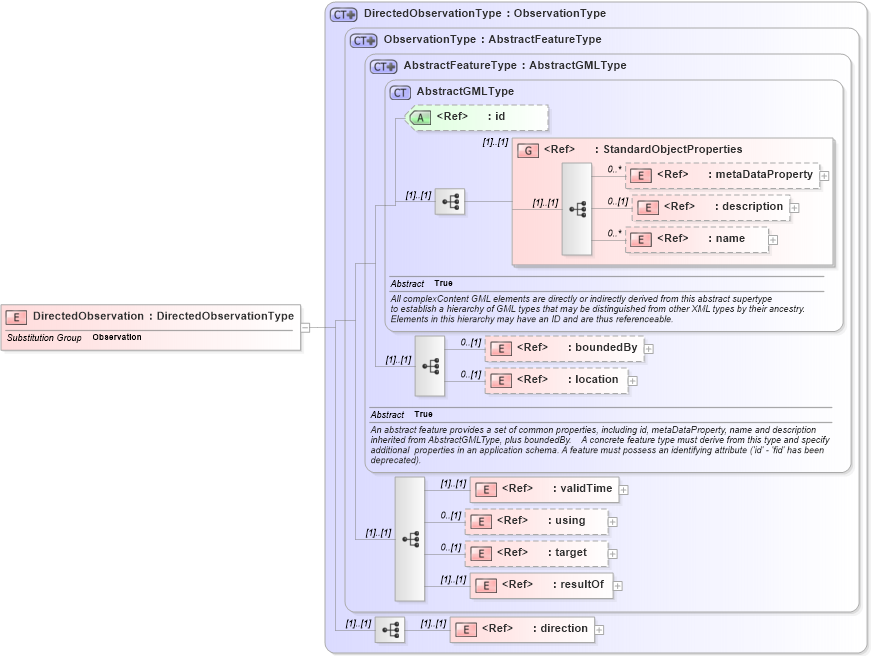
Task: Click the sequence compositor inside StandardObjectProperties
Action: click(577, 207)
